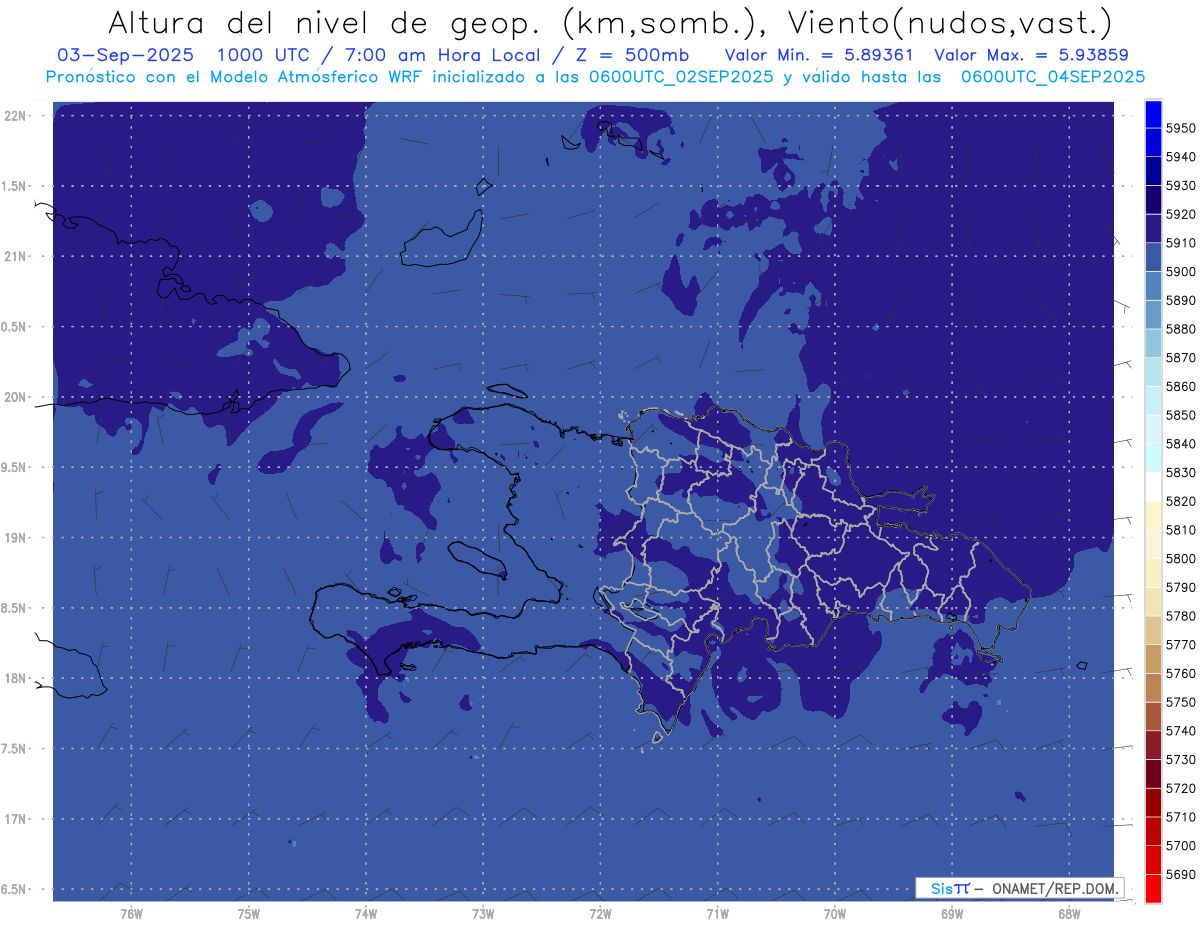The height and width of the screenshot is (927, 1200).
Task: Click the '5690' colorbar label
Action: coord(1180,875)
